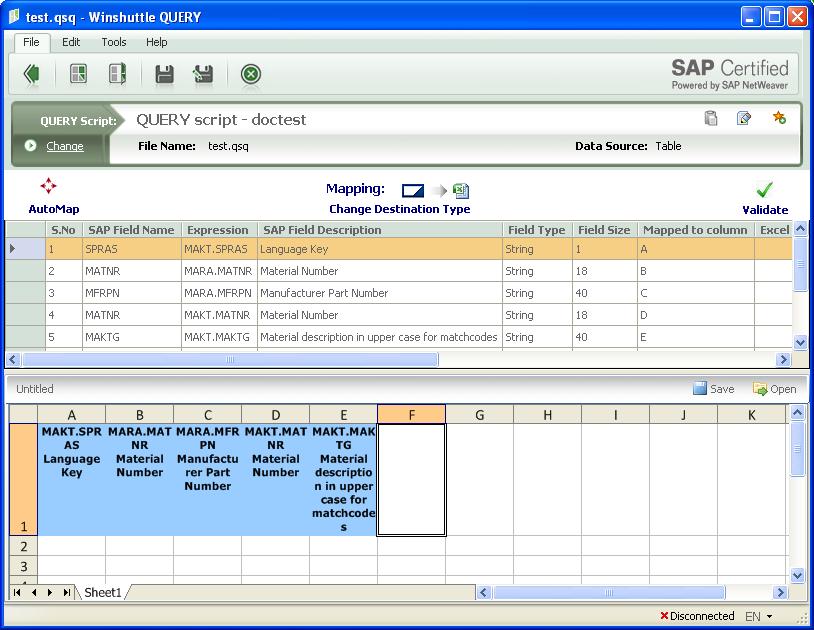Click the Validate label
Image resolution: width=814 pixels, height=630 pixels.
tap(765, 210)
